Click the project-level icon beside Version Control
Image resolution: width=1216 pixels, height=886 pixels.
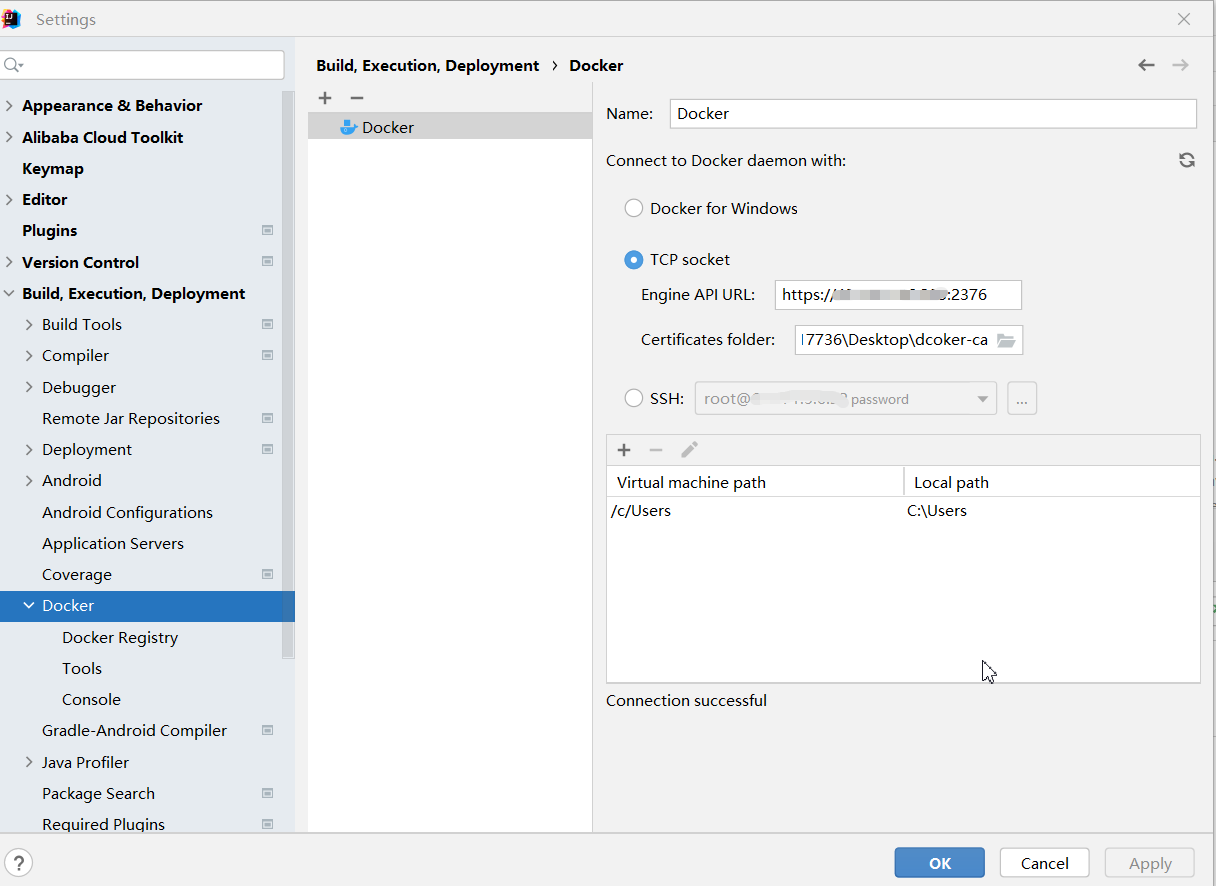pyautogui.click(x=267, y=262)
